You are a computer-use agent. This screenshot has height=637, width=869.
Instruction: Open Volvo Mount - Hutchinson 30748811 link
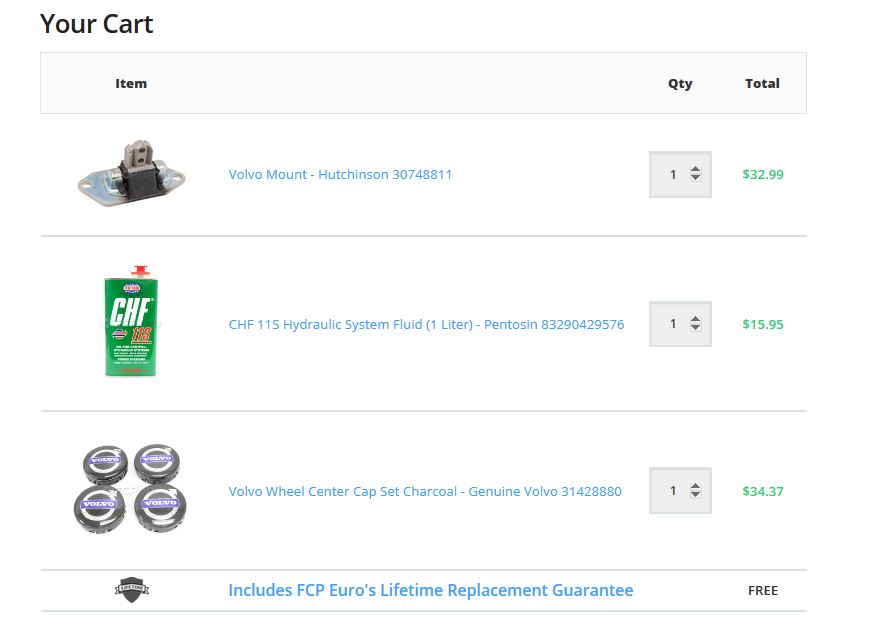point(340,174)
